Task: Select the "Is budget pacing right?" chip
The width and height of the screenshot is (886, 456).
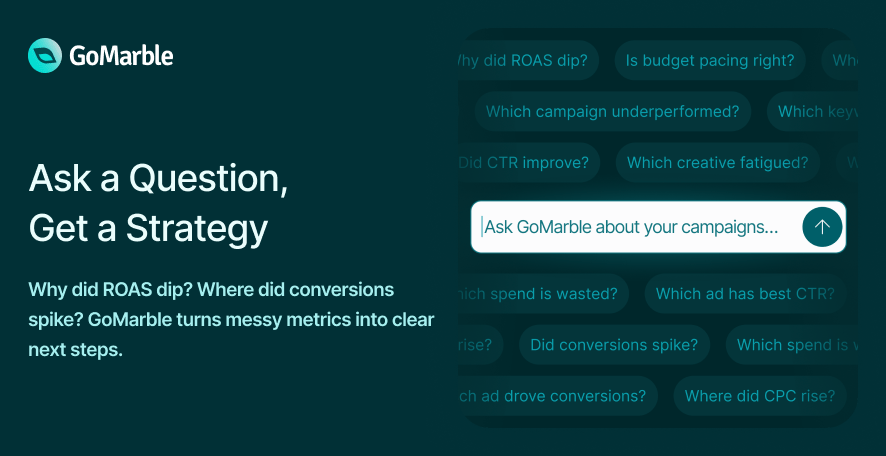Action: coord(710,60)
